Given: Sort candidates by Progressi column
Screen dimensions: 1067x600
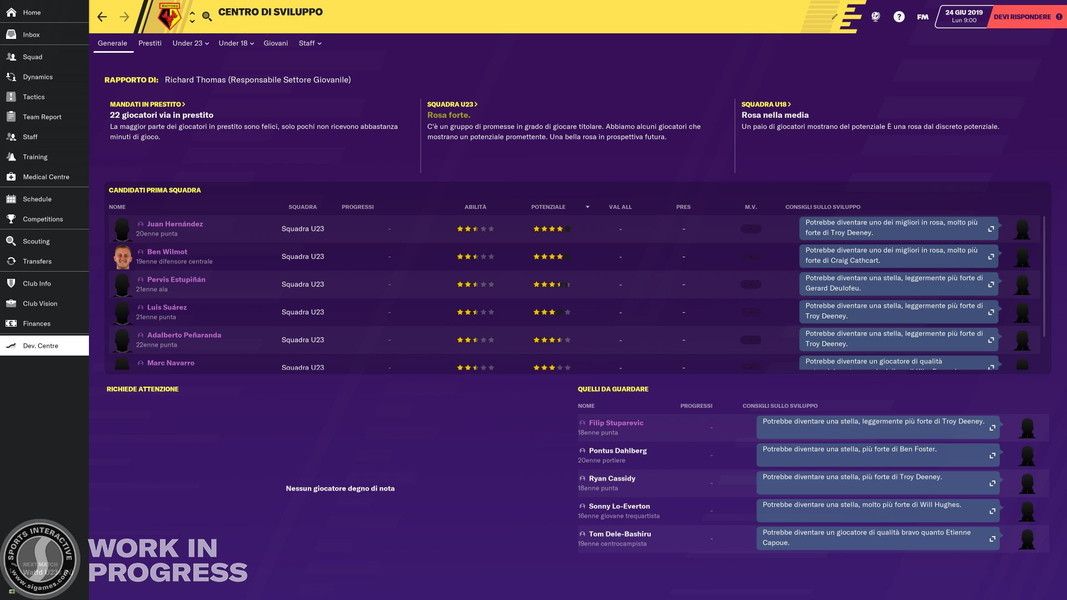Looking at the screenshot, I should point(357,207).
